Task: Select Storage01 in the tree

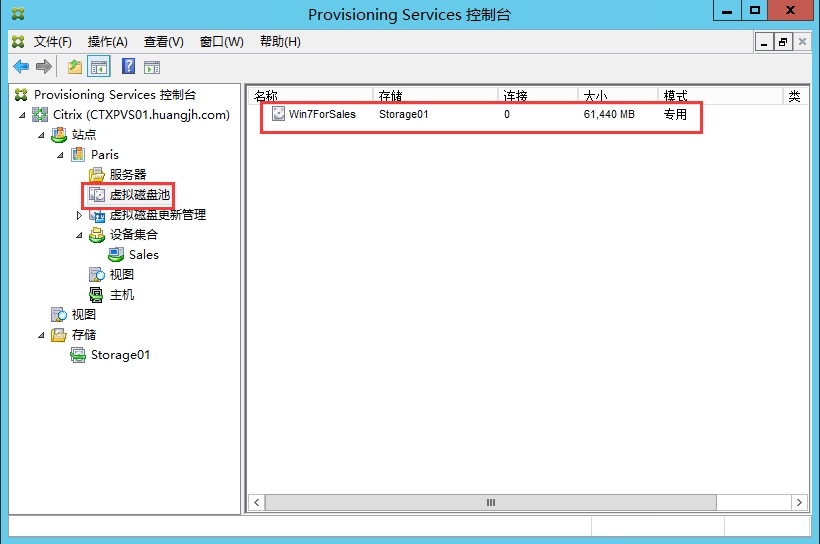Action: pyautogui.click(x=120, y=355)
